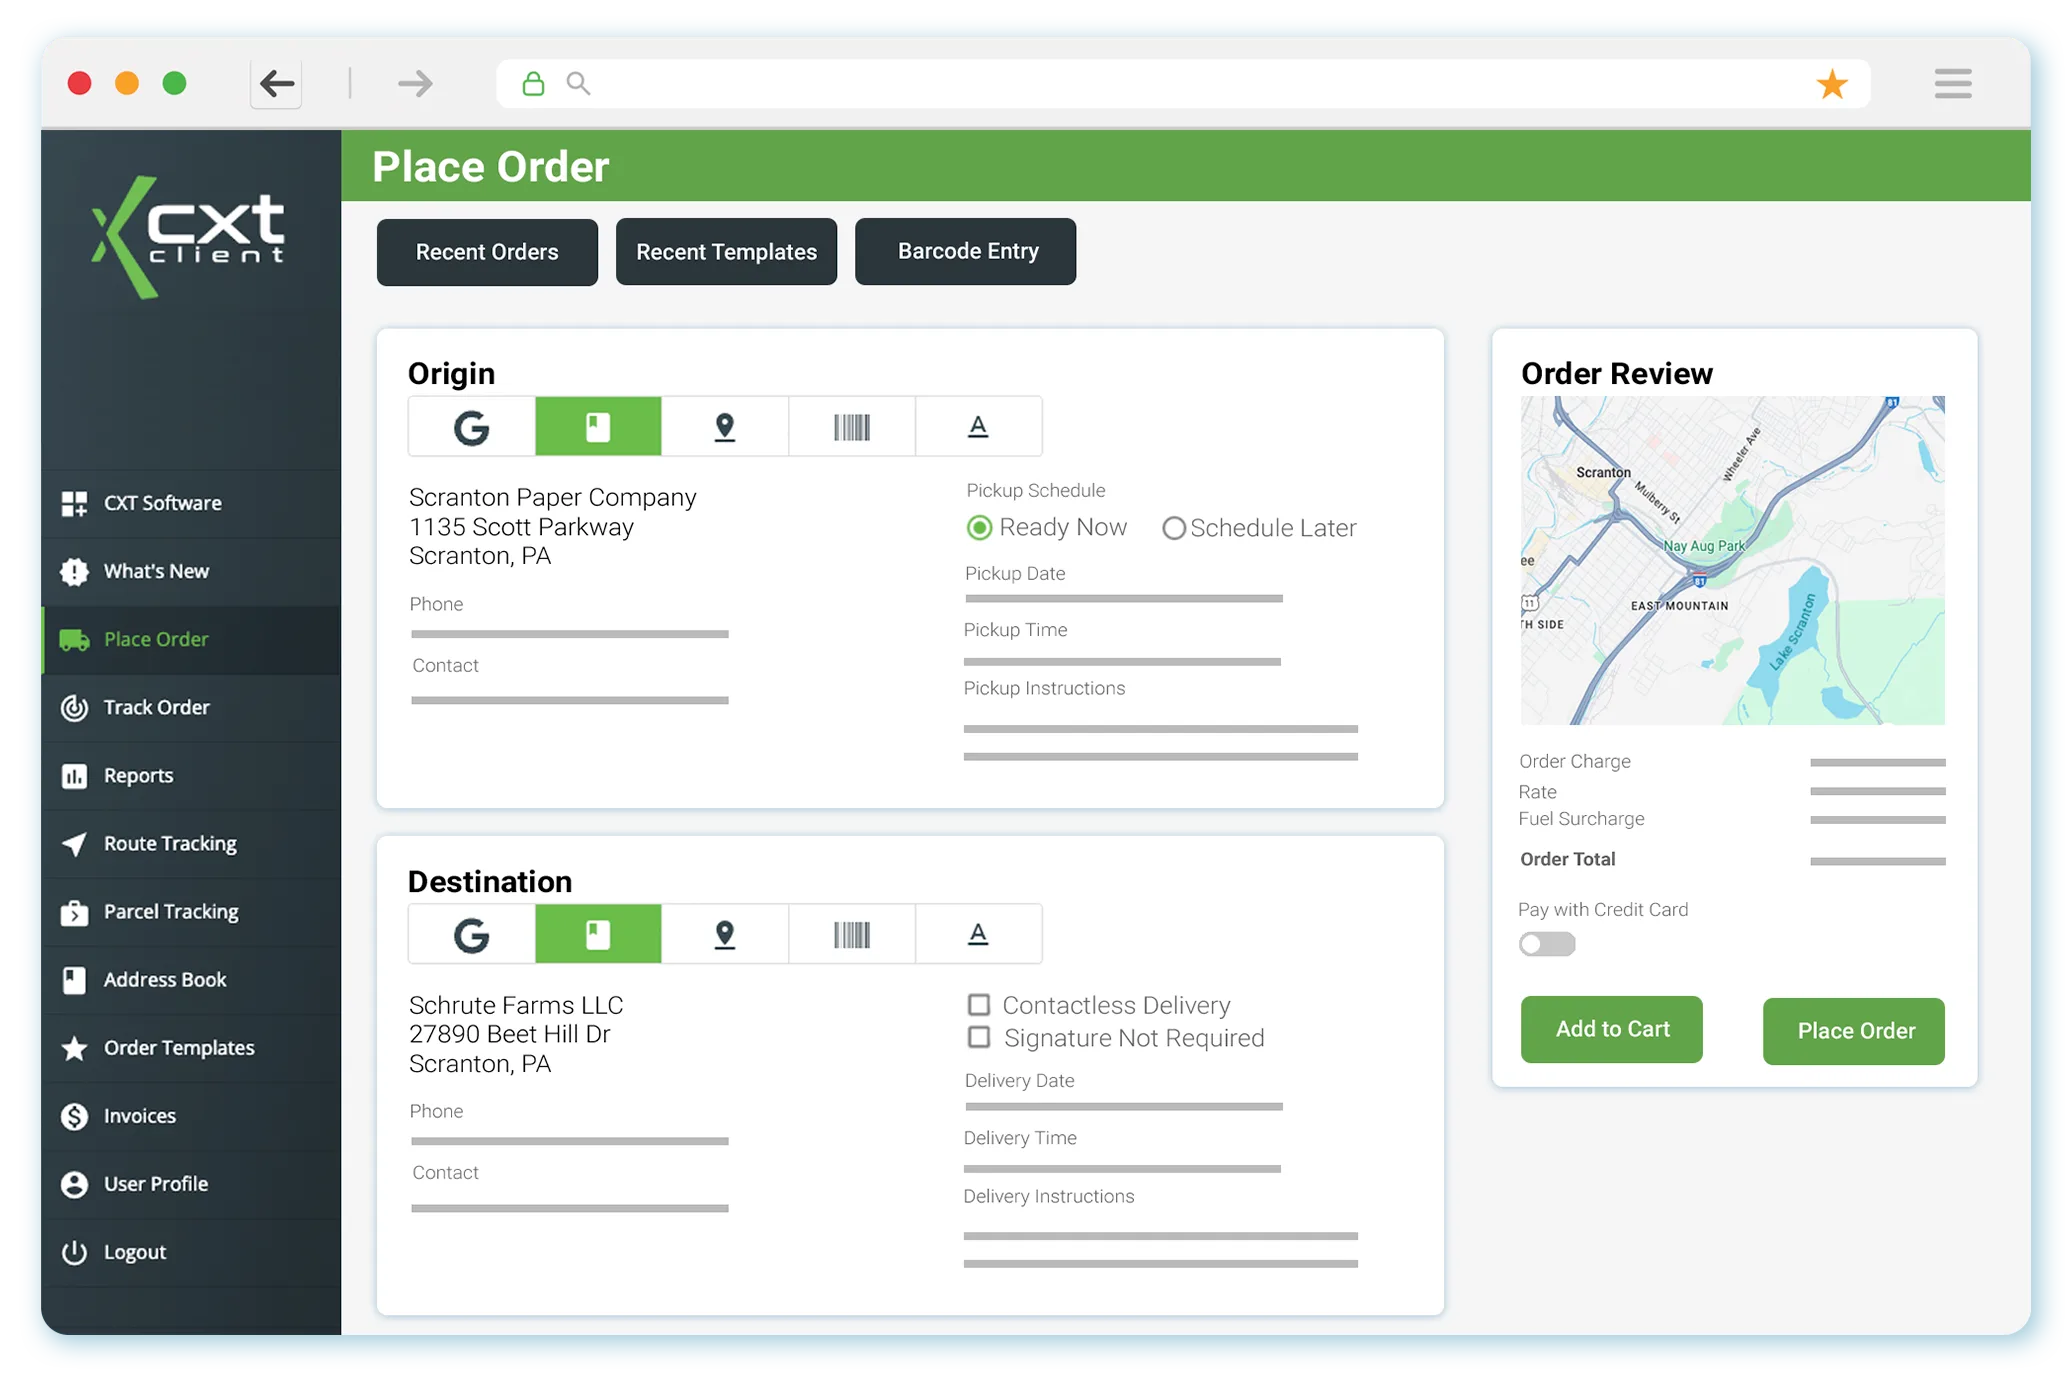The height and width of the screenshot is (1376, 2072).
Task: Bookmark the page with the star icon
Action: tap(1832, 83)
